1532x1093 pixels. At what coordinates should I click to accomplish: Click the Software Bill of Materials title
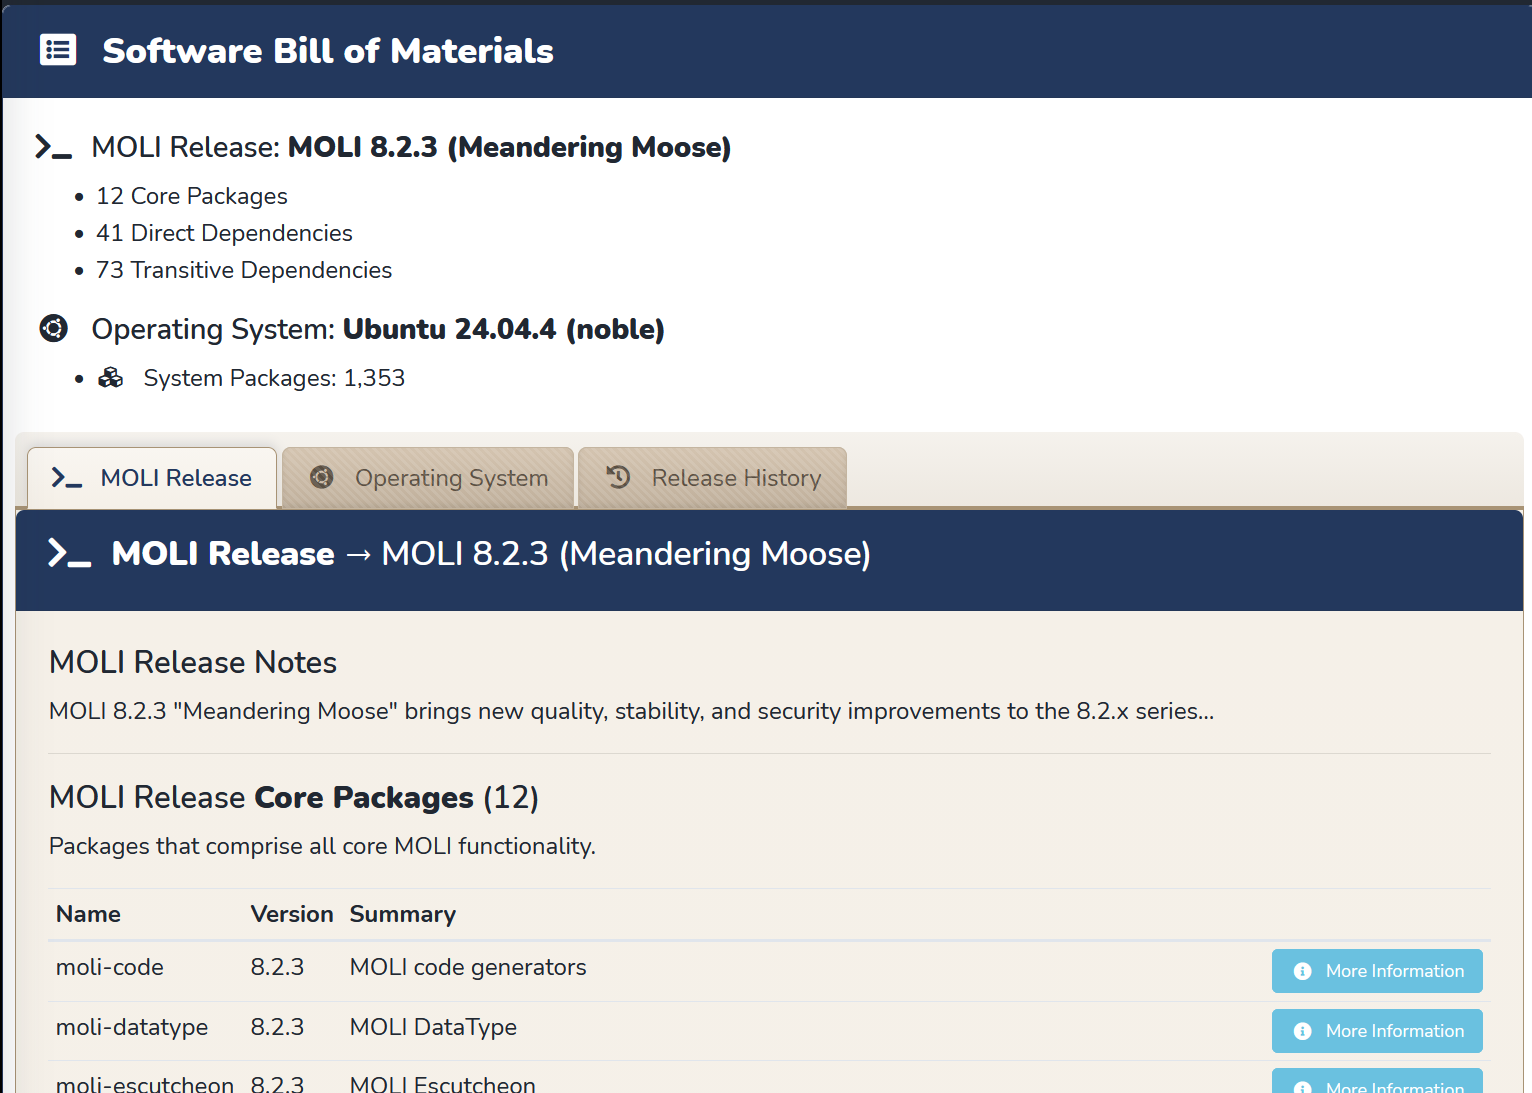(328, 50)
